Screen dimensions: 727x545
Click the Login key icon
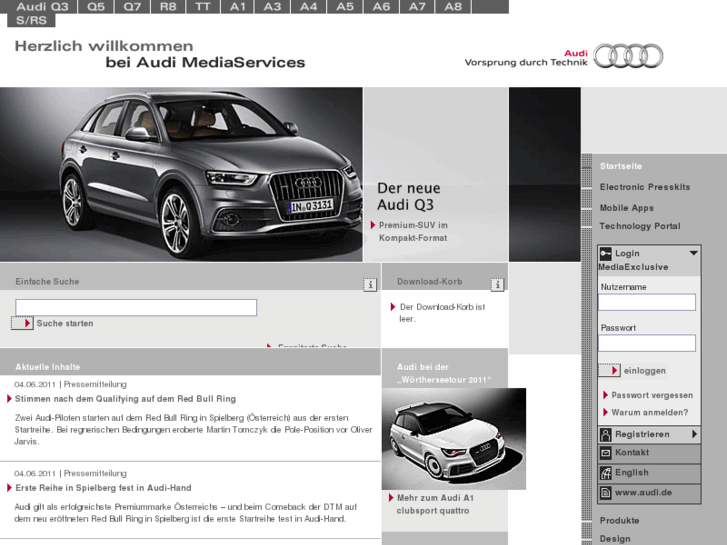tap(606, 253)
